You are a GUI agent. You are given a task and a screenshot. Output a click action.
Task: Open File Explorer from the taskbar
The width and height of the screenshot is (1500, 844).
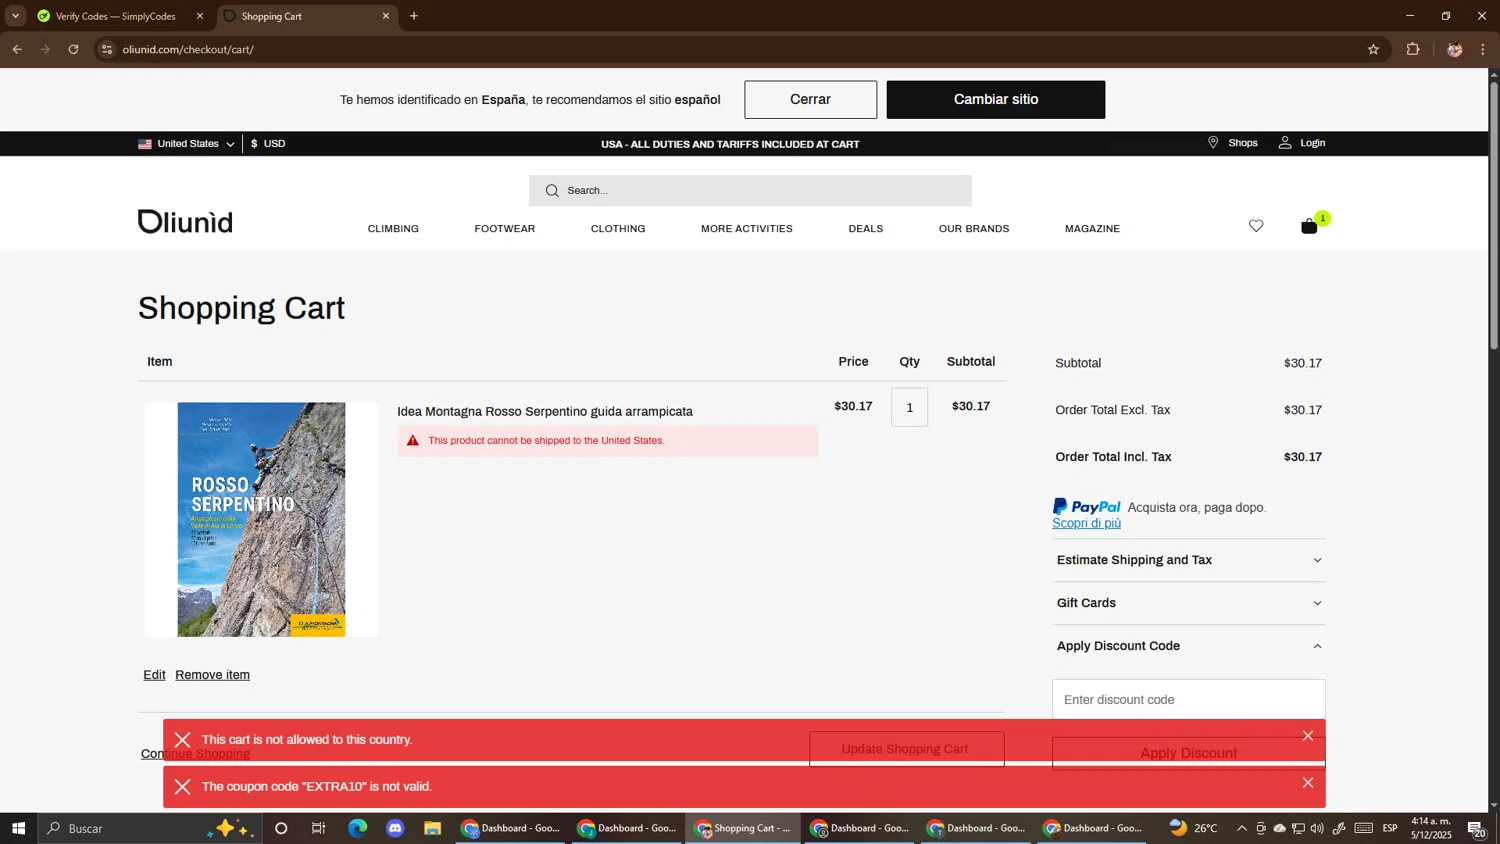[432, 828]
